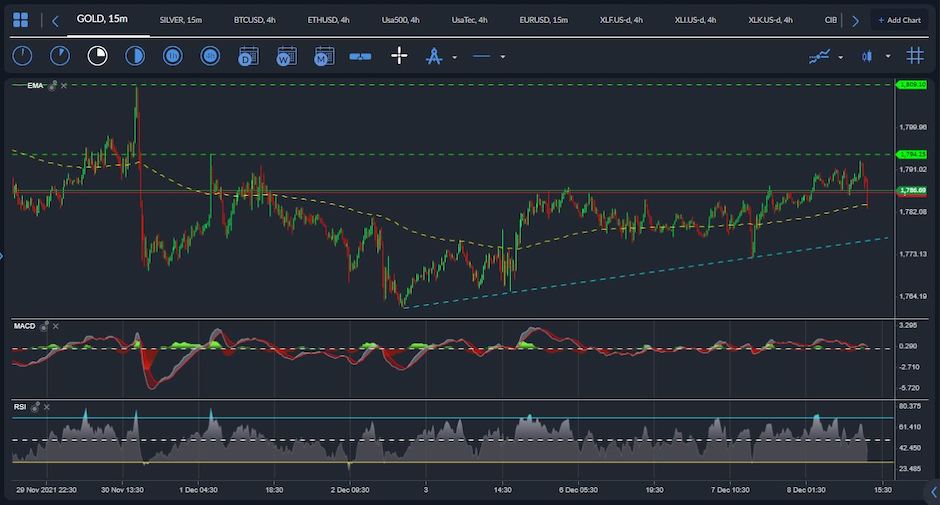Viewport: 940px width, 505px height.
Task: Toggle the chart grid lines icon
Action: tap(914, 56)
